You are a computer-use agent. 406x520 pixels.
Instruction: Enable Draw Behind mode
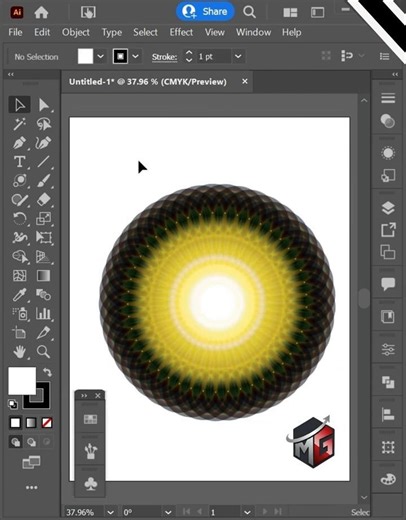(x=31, y=442)
